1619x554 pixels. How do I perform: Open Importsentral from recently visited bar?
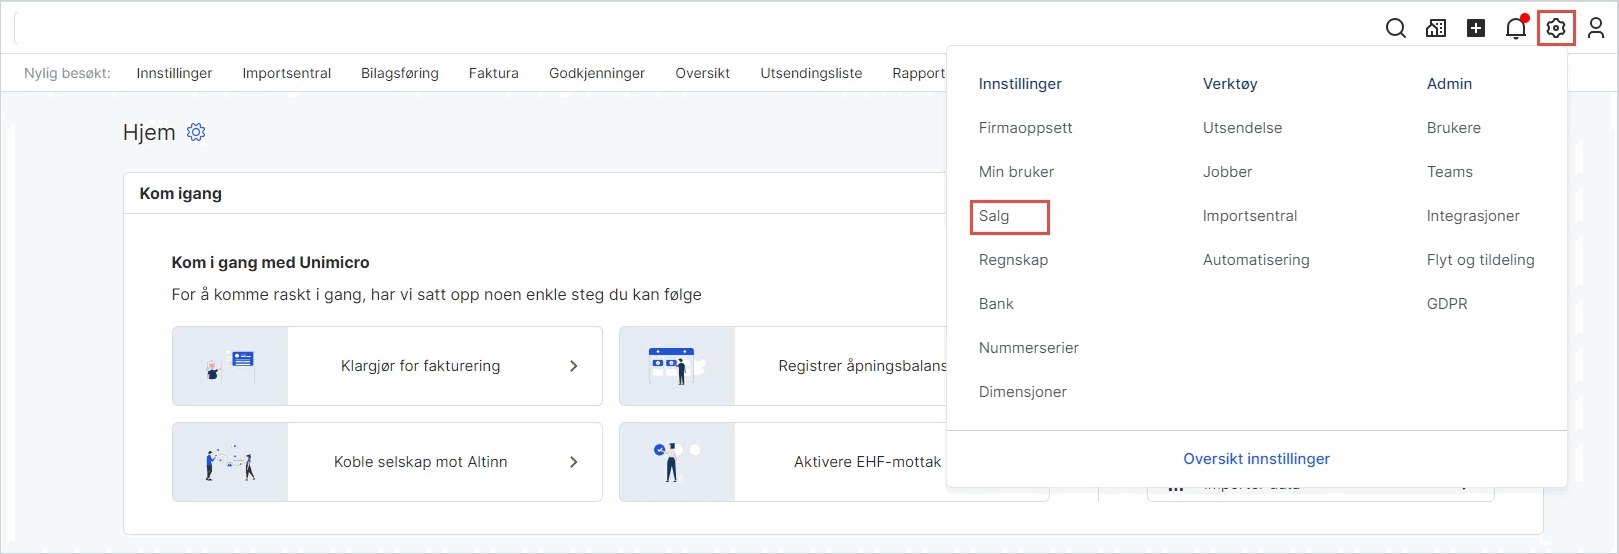coord(286,73)
